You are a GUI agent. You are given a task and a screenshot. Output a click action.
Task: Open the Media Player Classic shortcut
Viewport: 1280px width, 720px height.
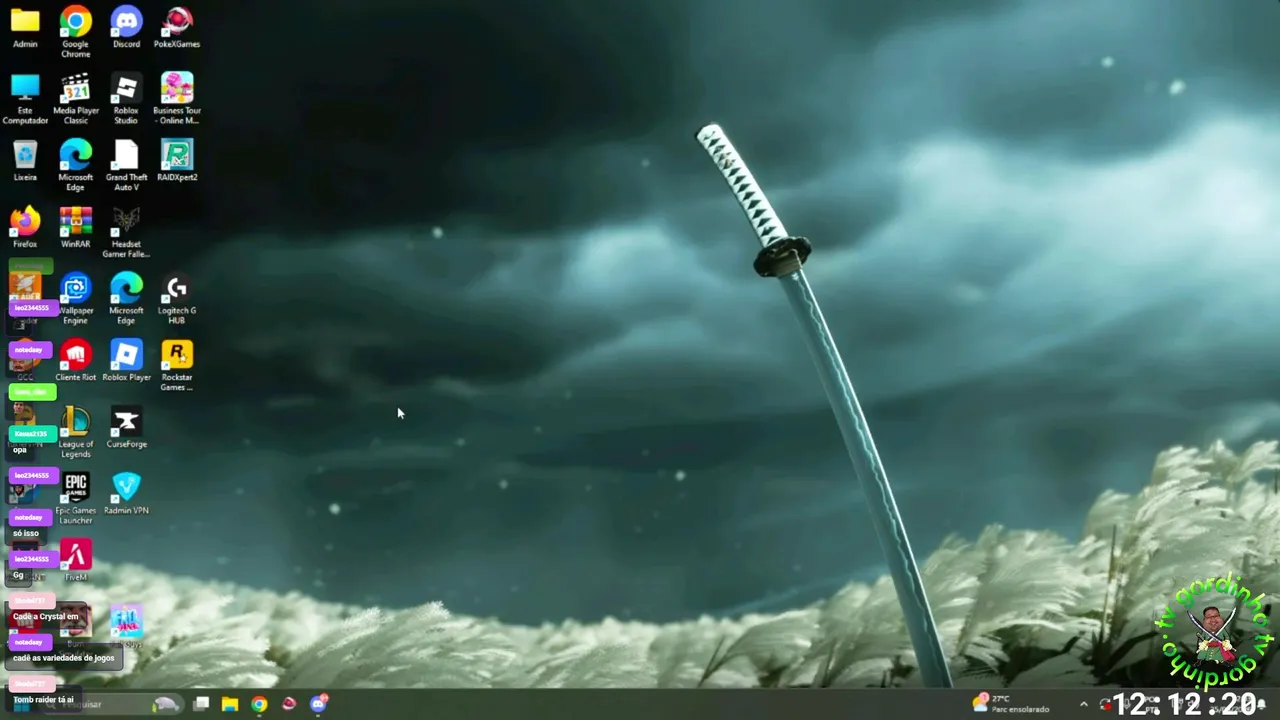coord(76,99)
